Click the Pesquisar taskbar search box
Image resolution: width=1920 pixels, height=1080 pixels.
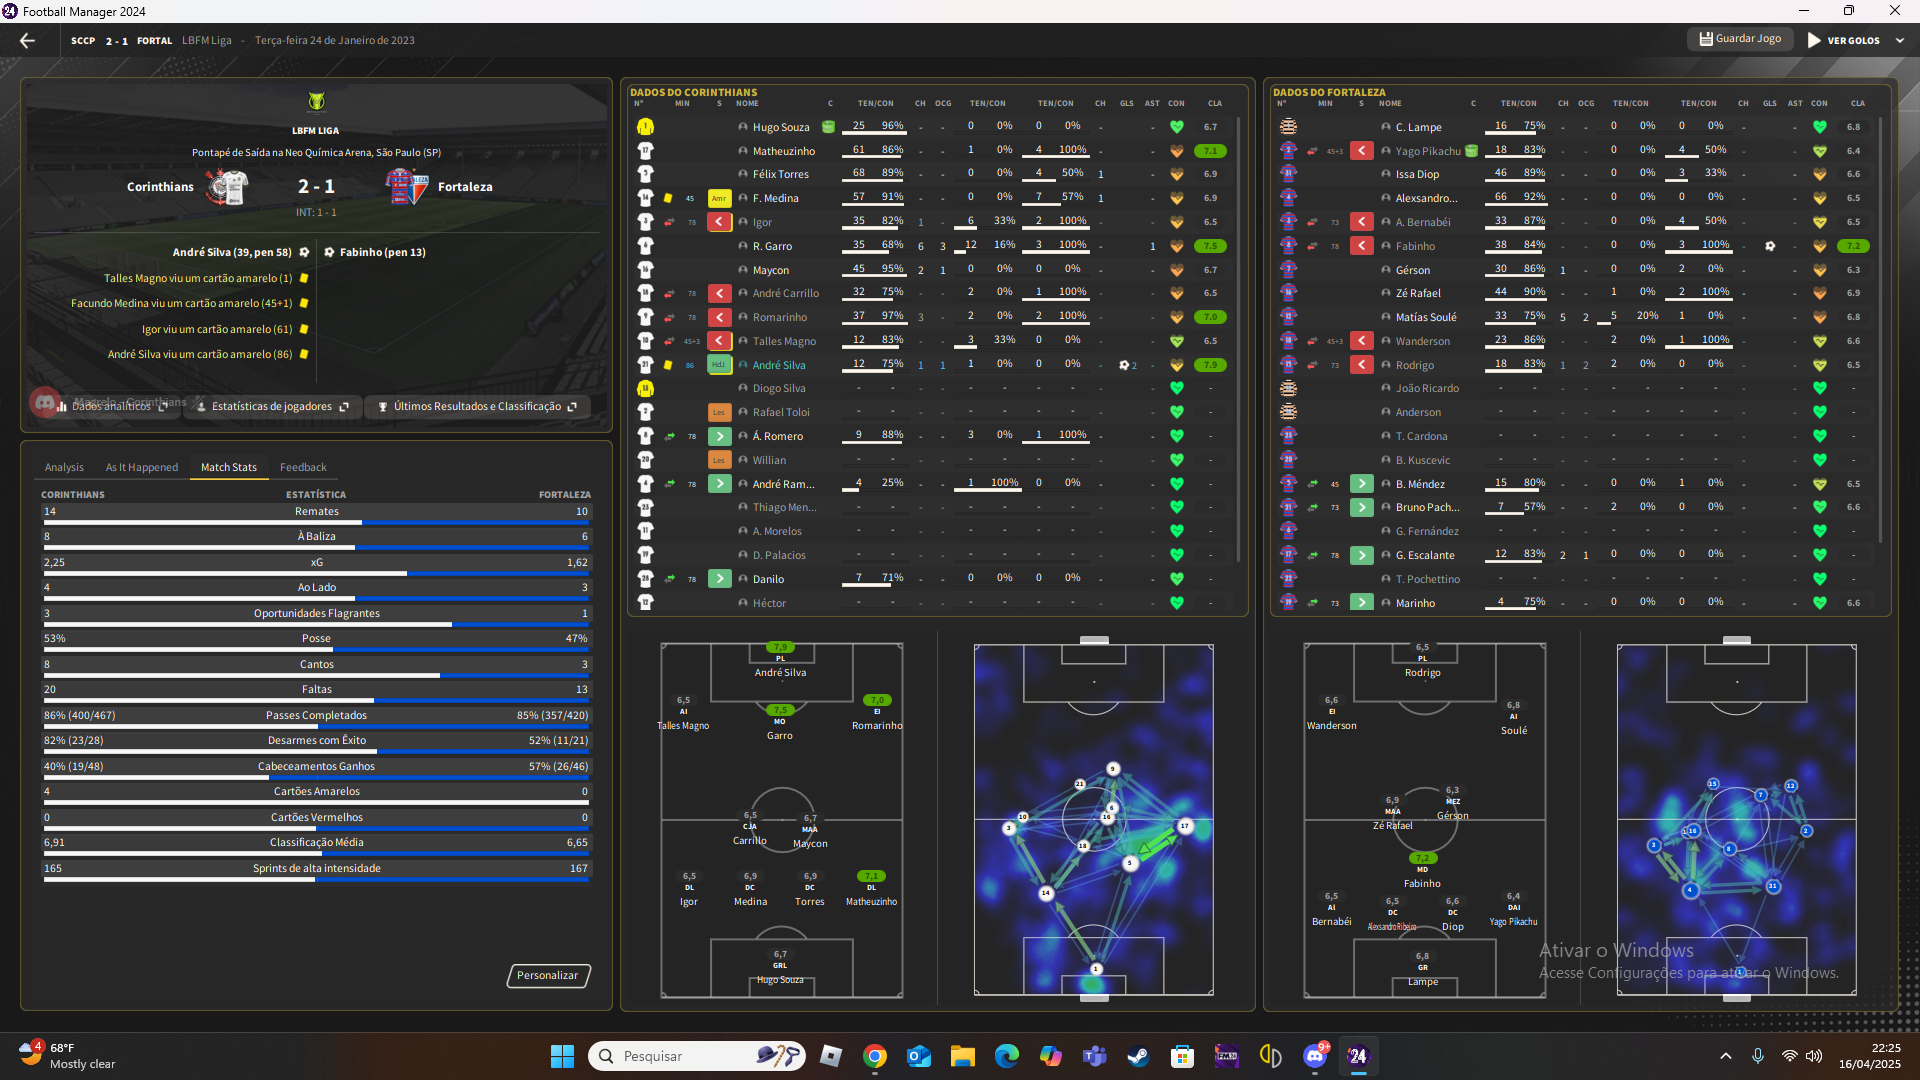(697, 1056)
